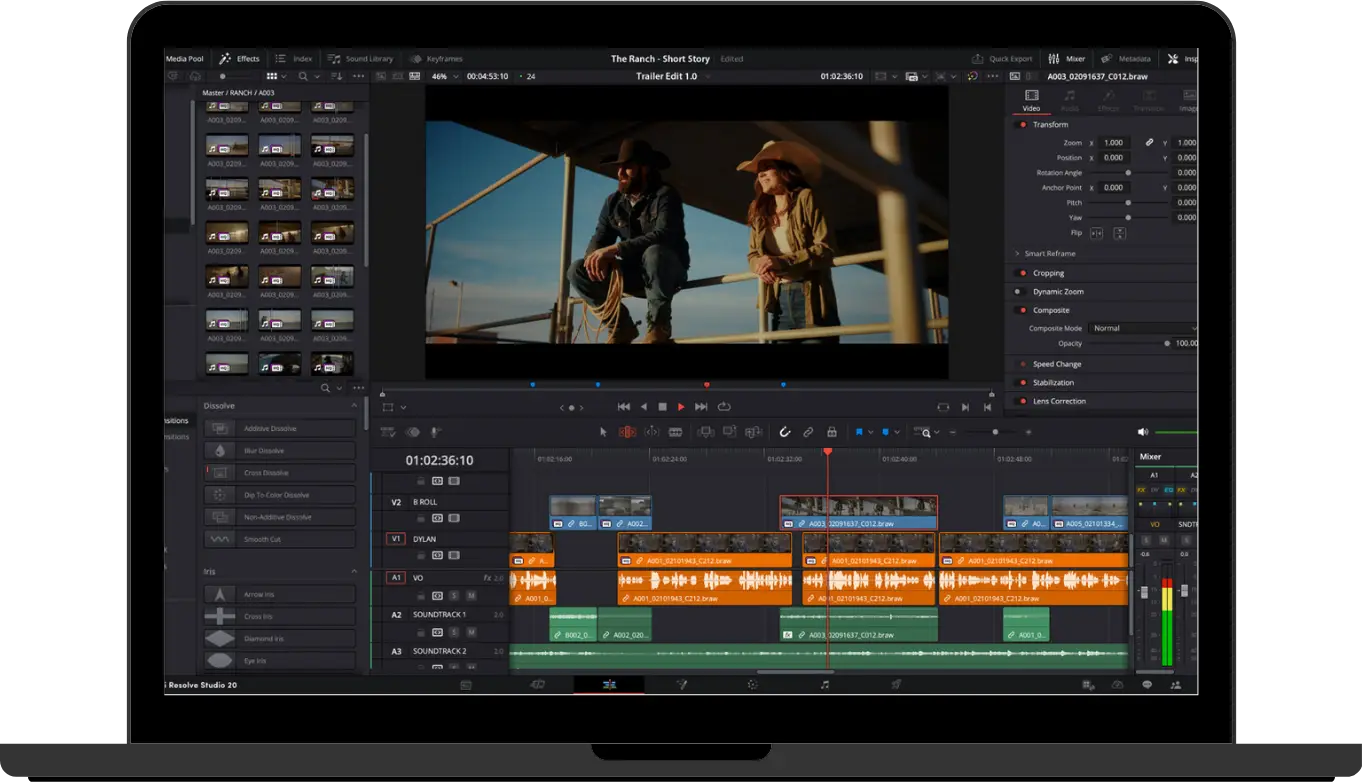Select the Diamond Iris transition
This screenshot has width=1362, height=782.
tap(280, 638)
